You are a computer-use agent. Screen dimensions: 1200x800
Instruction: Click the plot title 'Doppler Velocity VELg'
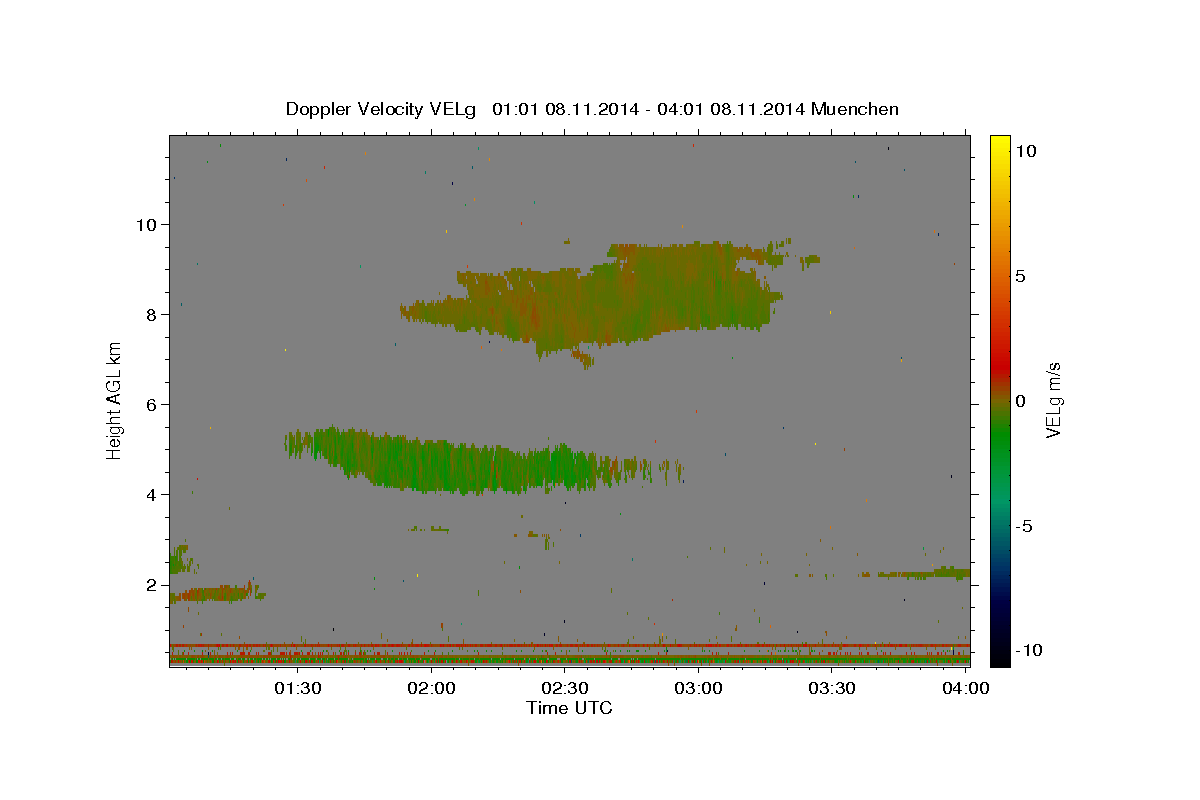coord(383,109)
